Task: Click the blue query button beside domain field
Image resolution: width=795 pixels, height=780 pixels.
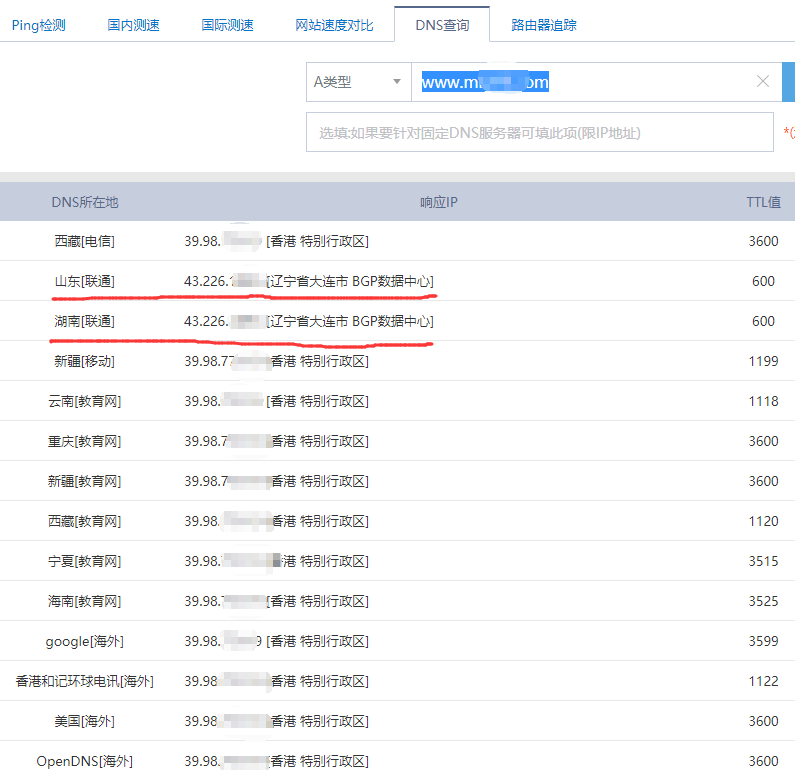Action: (789, 82)
